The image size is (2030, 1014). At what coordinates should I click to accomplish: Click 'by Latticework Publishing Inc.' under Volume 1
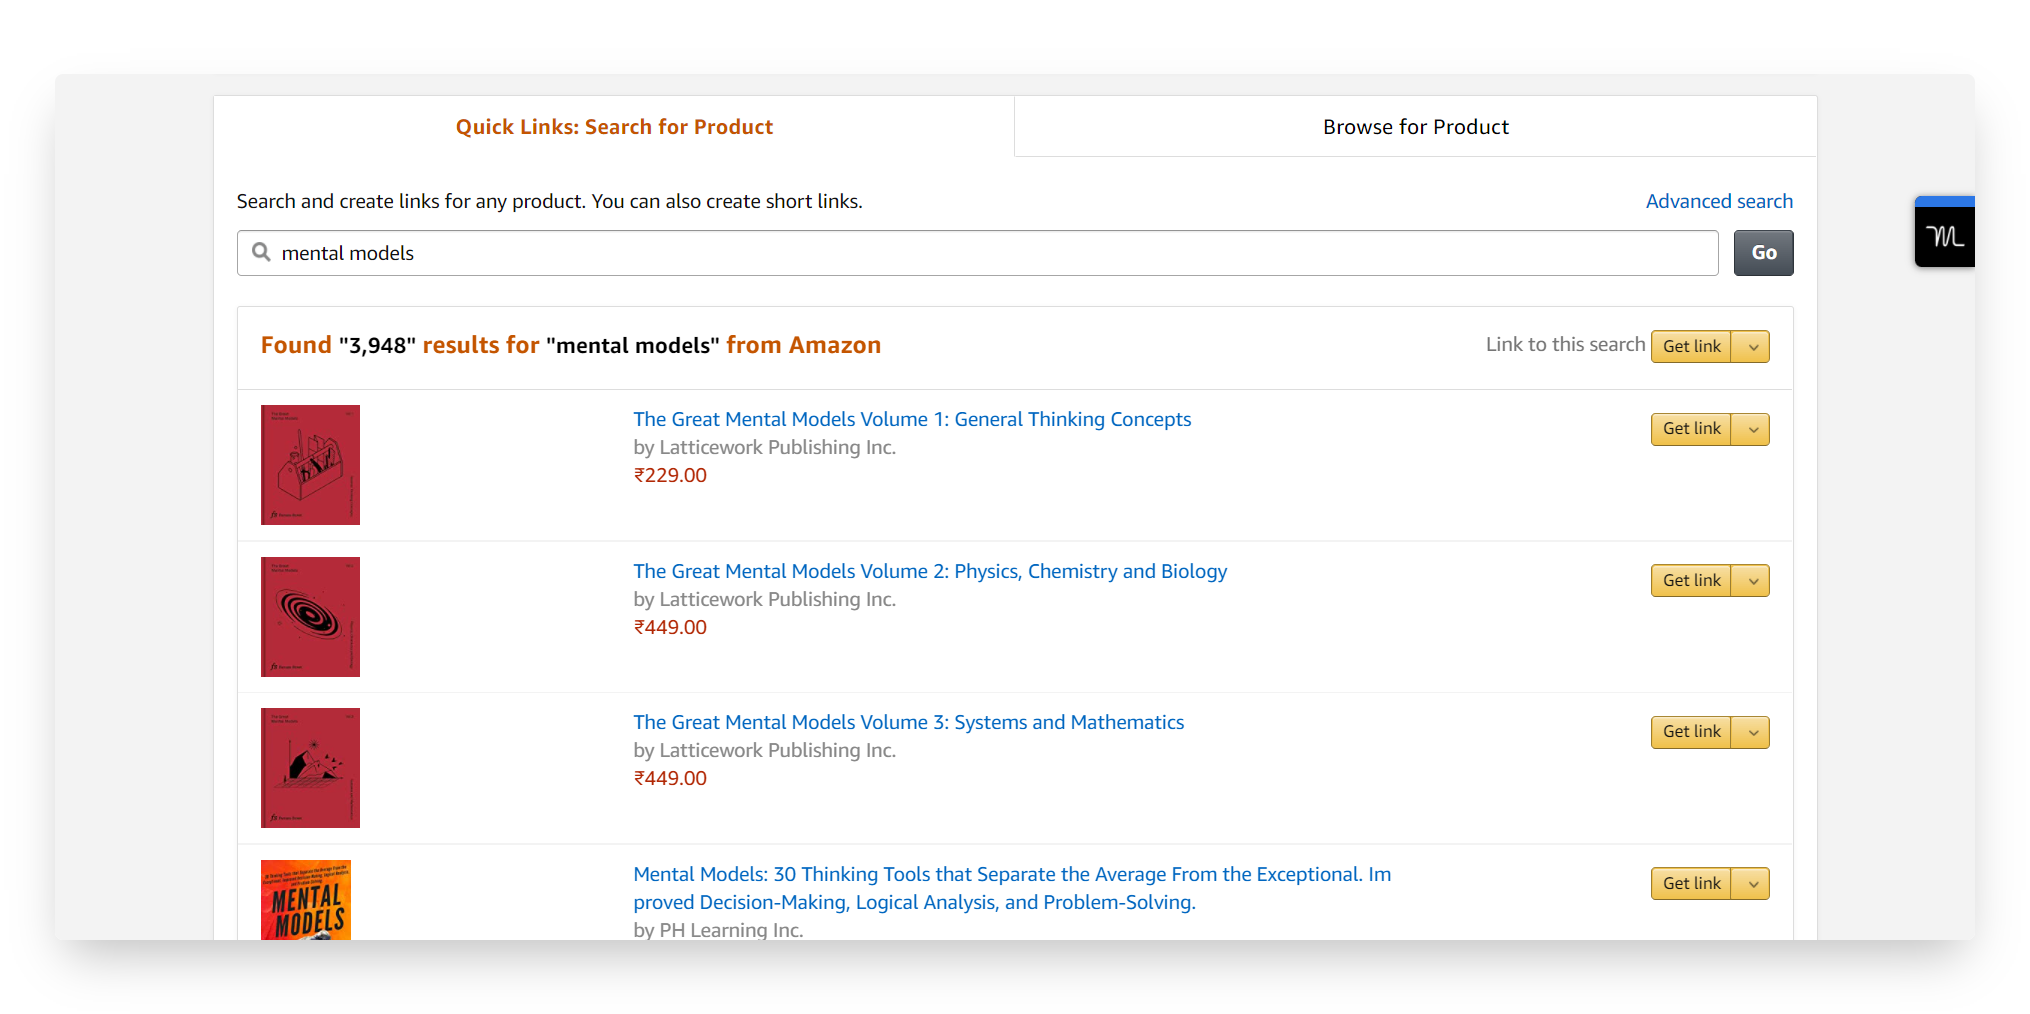[x=764, y=447]
